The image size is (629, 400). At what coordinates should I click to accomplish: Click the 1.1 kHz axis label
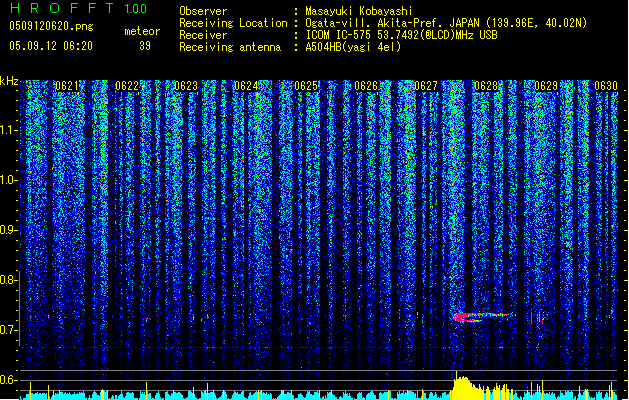[9, 130]
